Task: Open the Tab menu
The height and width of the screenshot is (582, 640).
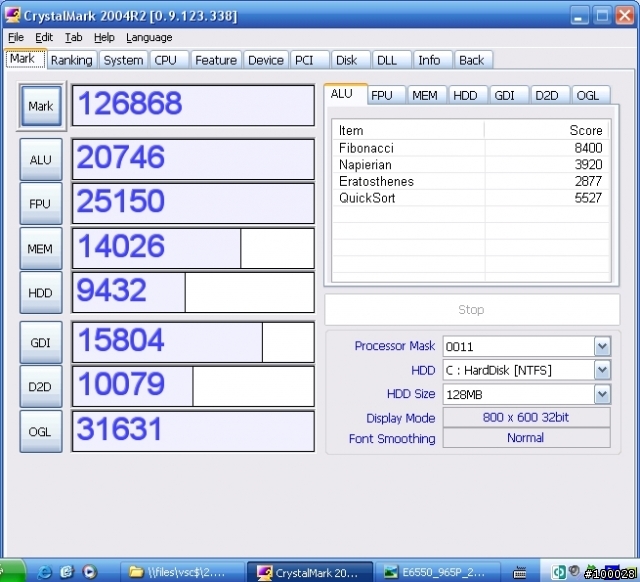Action: pos(73,38)
